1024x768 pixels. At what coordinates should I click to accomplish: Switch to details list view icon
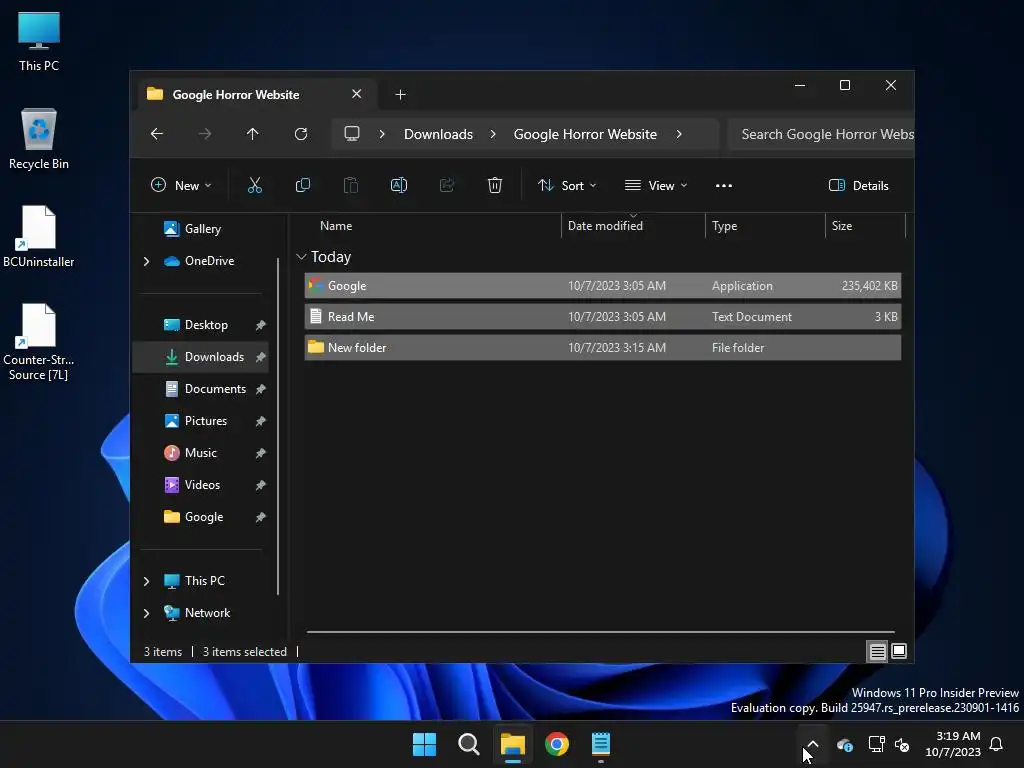[x=877, y=651]
